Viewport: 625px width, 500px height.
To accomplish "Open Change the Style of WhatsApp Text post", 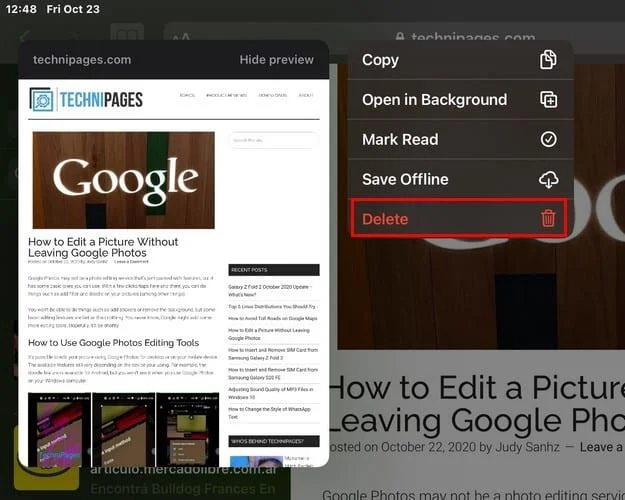I will (269, 413).
